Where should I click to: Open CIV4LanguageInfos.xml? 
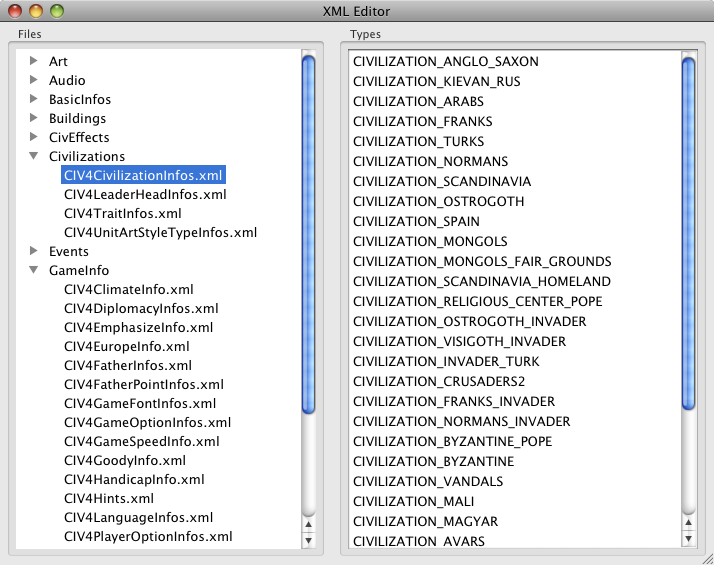tap(138, 518)
